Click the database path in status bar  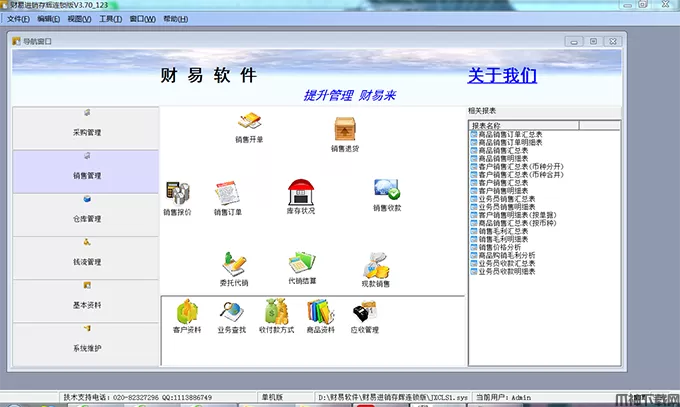(393, 397)
